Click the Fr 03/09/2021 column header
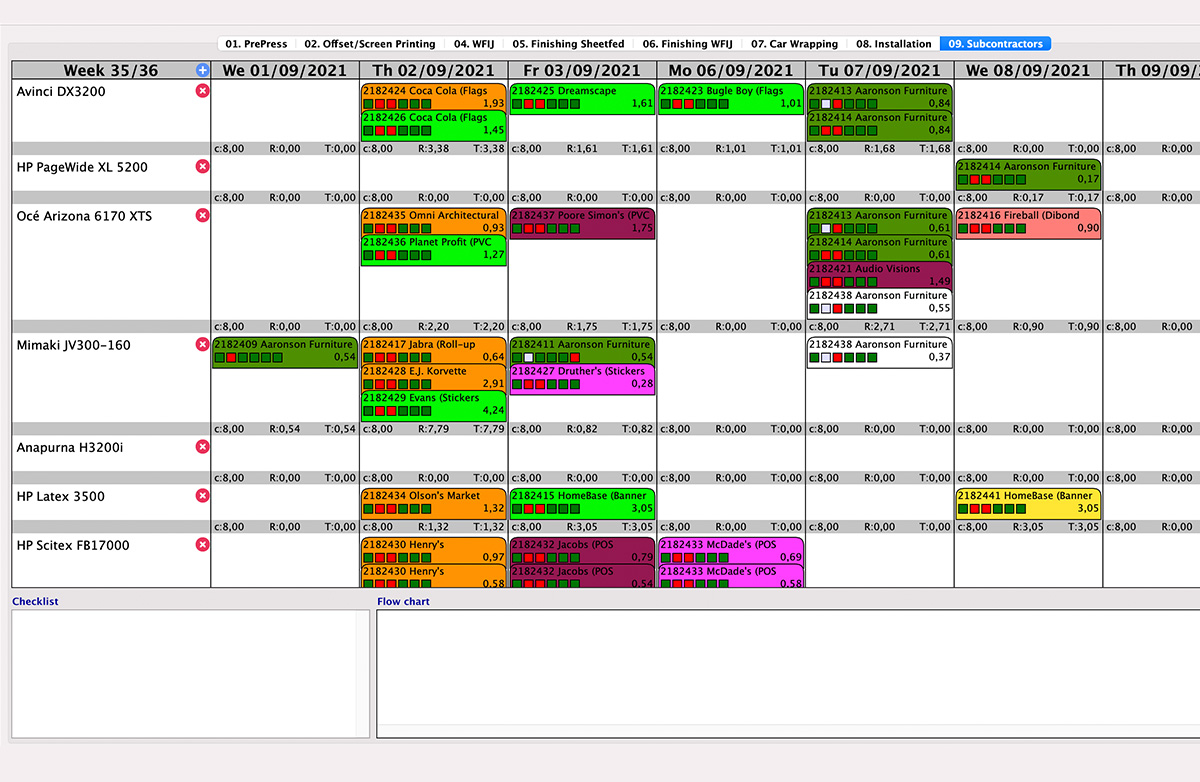The image size is (1200, 782). pos(582,70)
